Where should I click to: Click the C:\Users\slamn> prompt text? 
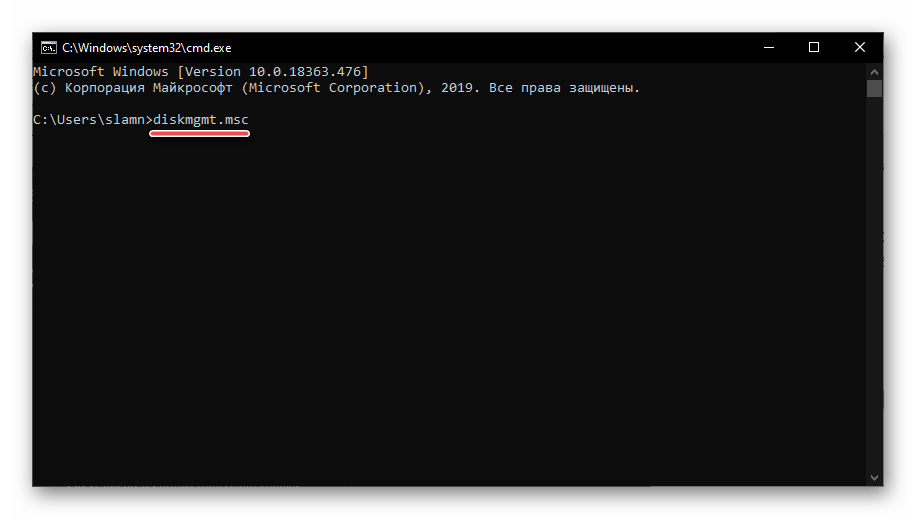(x=90, y=120)
